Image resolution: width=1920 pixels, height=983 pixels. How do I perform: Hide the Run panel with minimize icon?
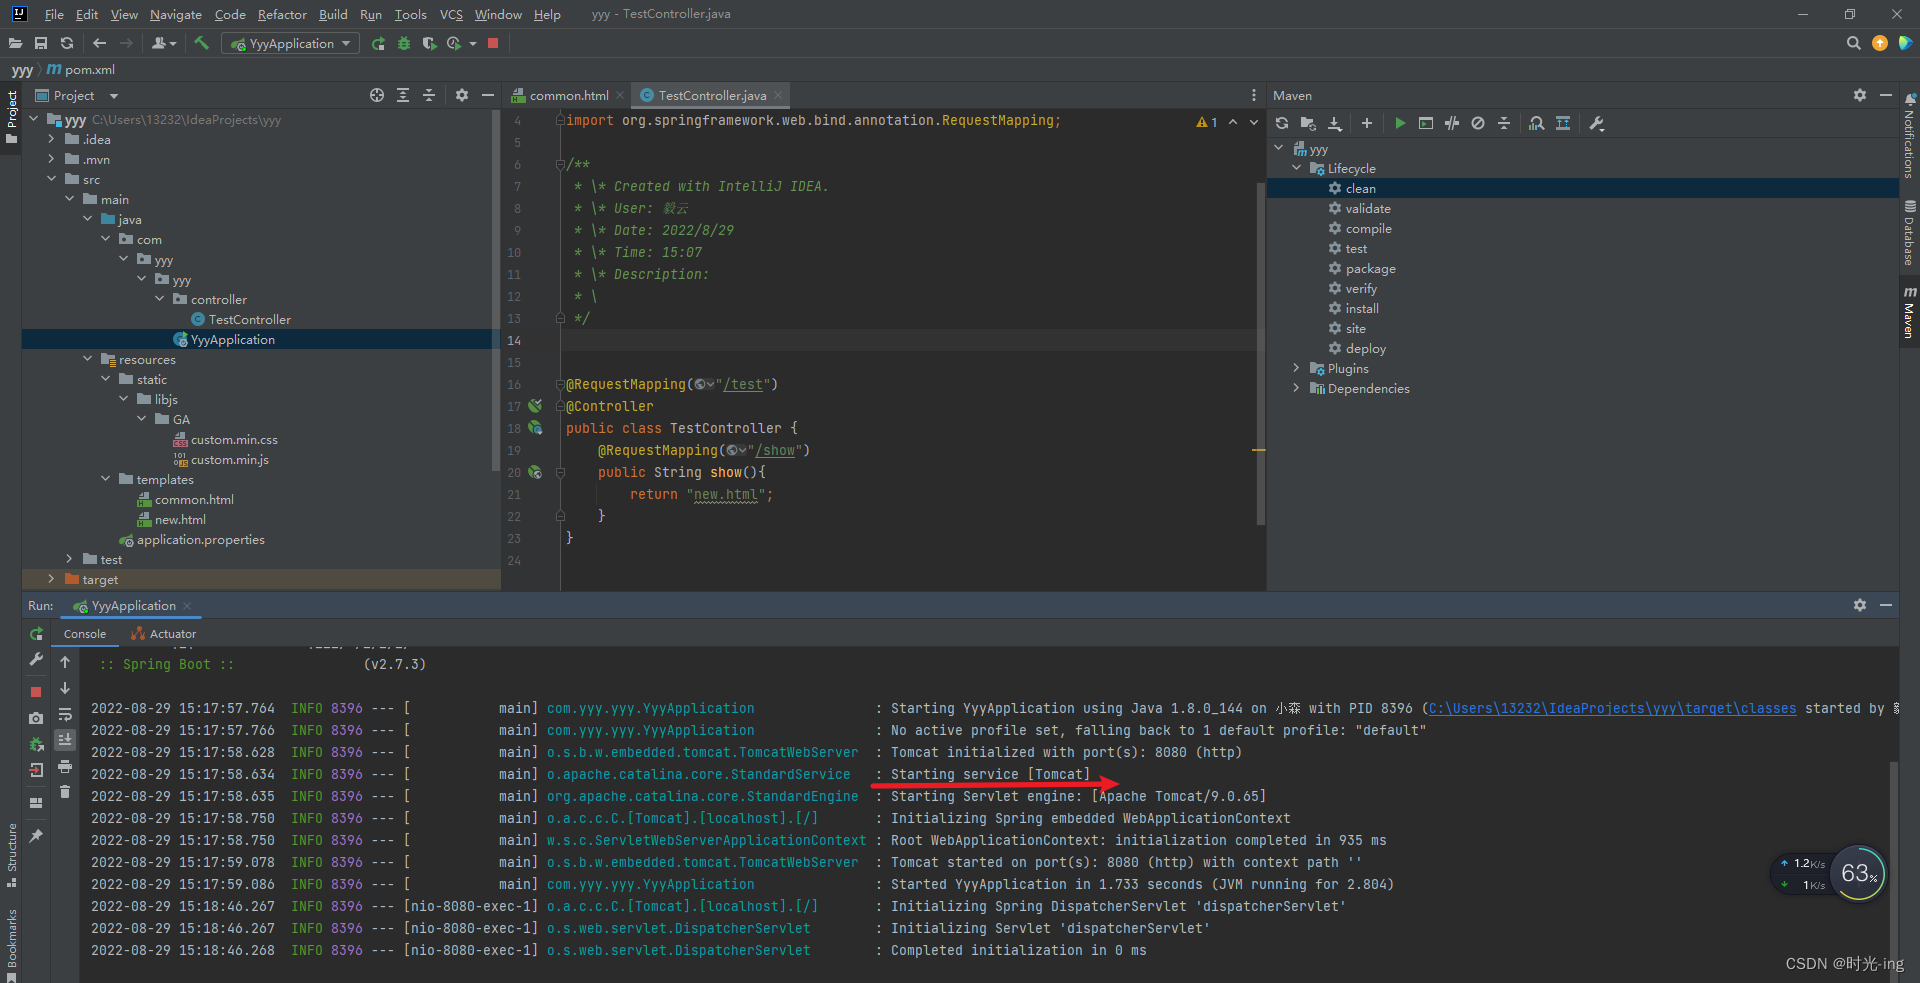click(x=1885, y=605)
